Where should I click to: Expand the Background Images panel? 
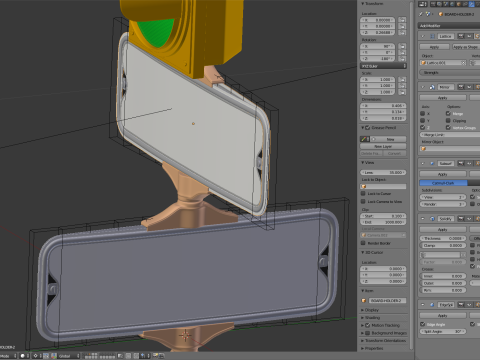(x=363, y=333)
